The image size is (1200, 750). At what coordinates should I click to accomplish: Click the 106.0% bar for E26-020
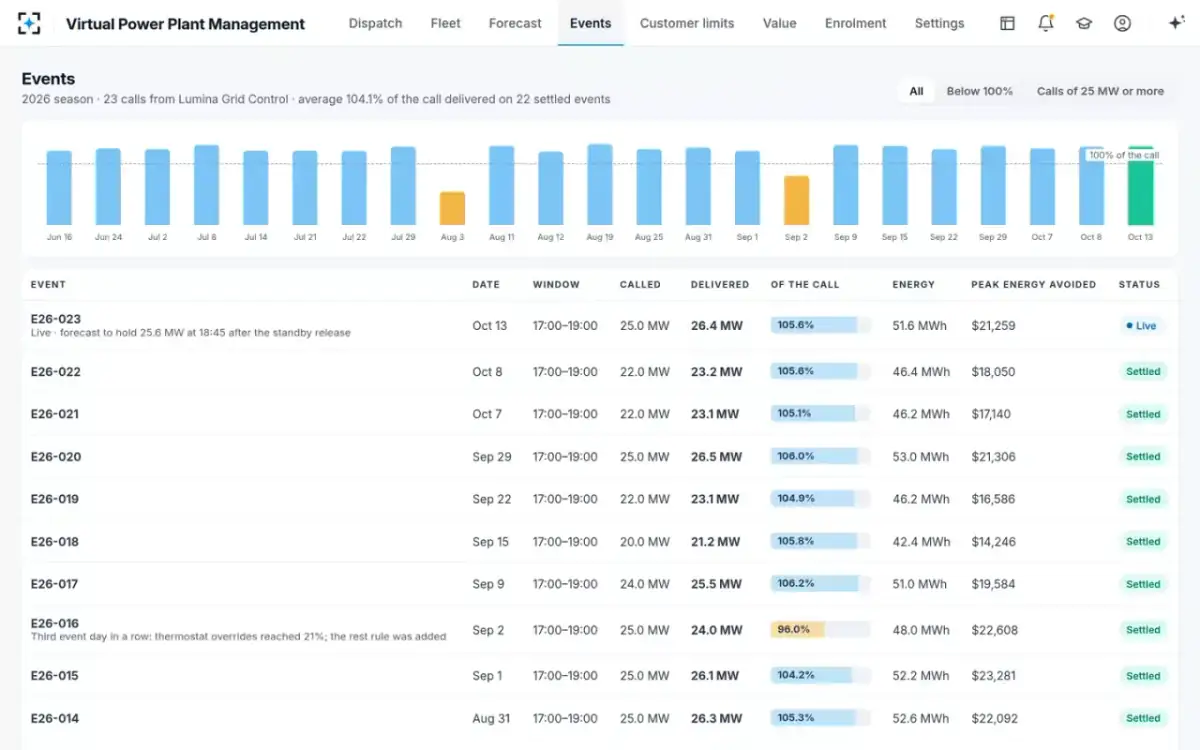(x=820, y=456)
